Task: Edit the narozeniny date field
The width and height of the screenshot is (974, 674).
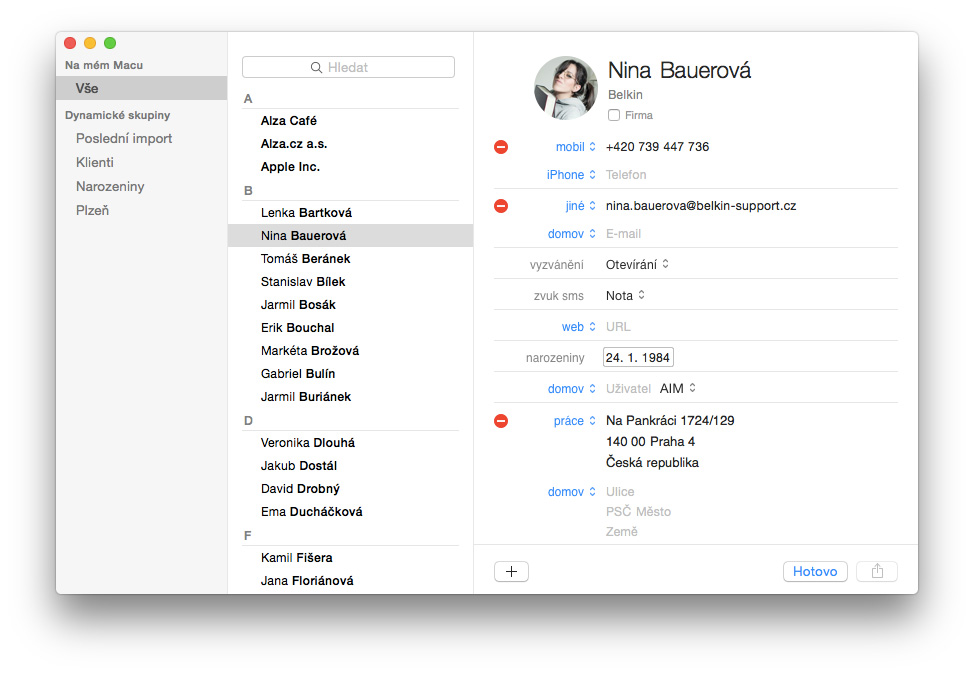Action: coord(638,358)
